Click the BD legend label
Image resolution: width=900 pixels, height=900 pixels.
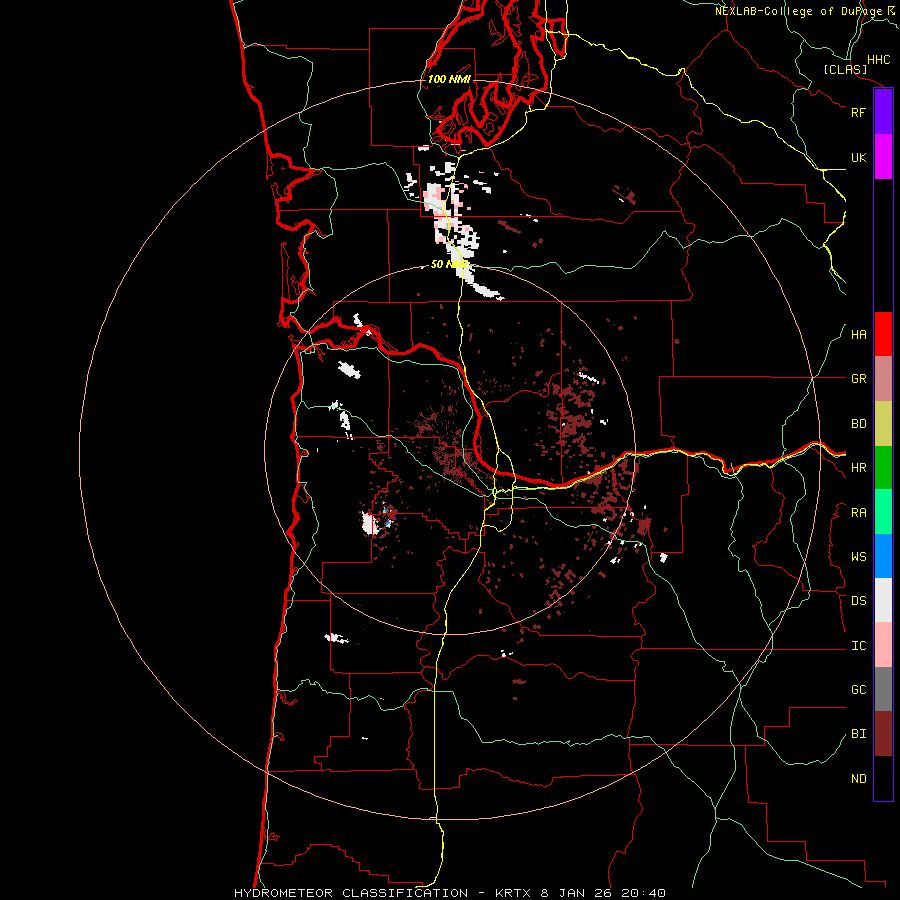click(858, 424)
